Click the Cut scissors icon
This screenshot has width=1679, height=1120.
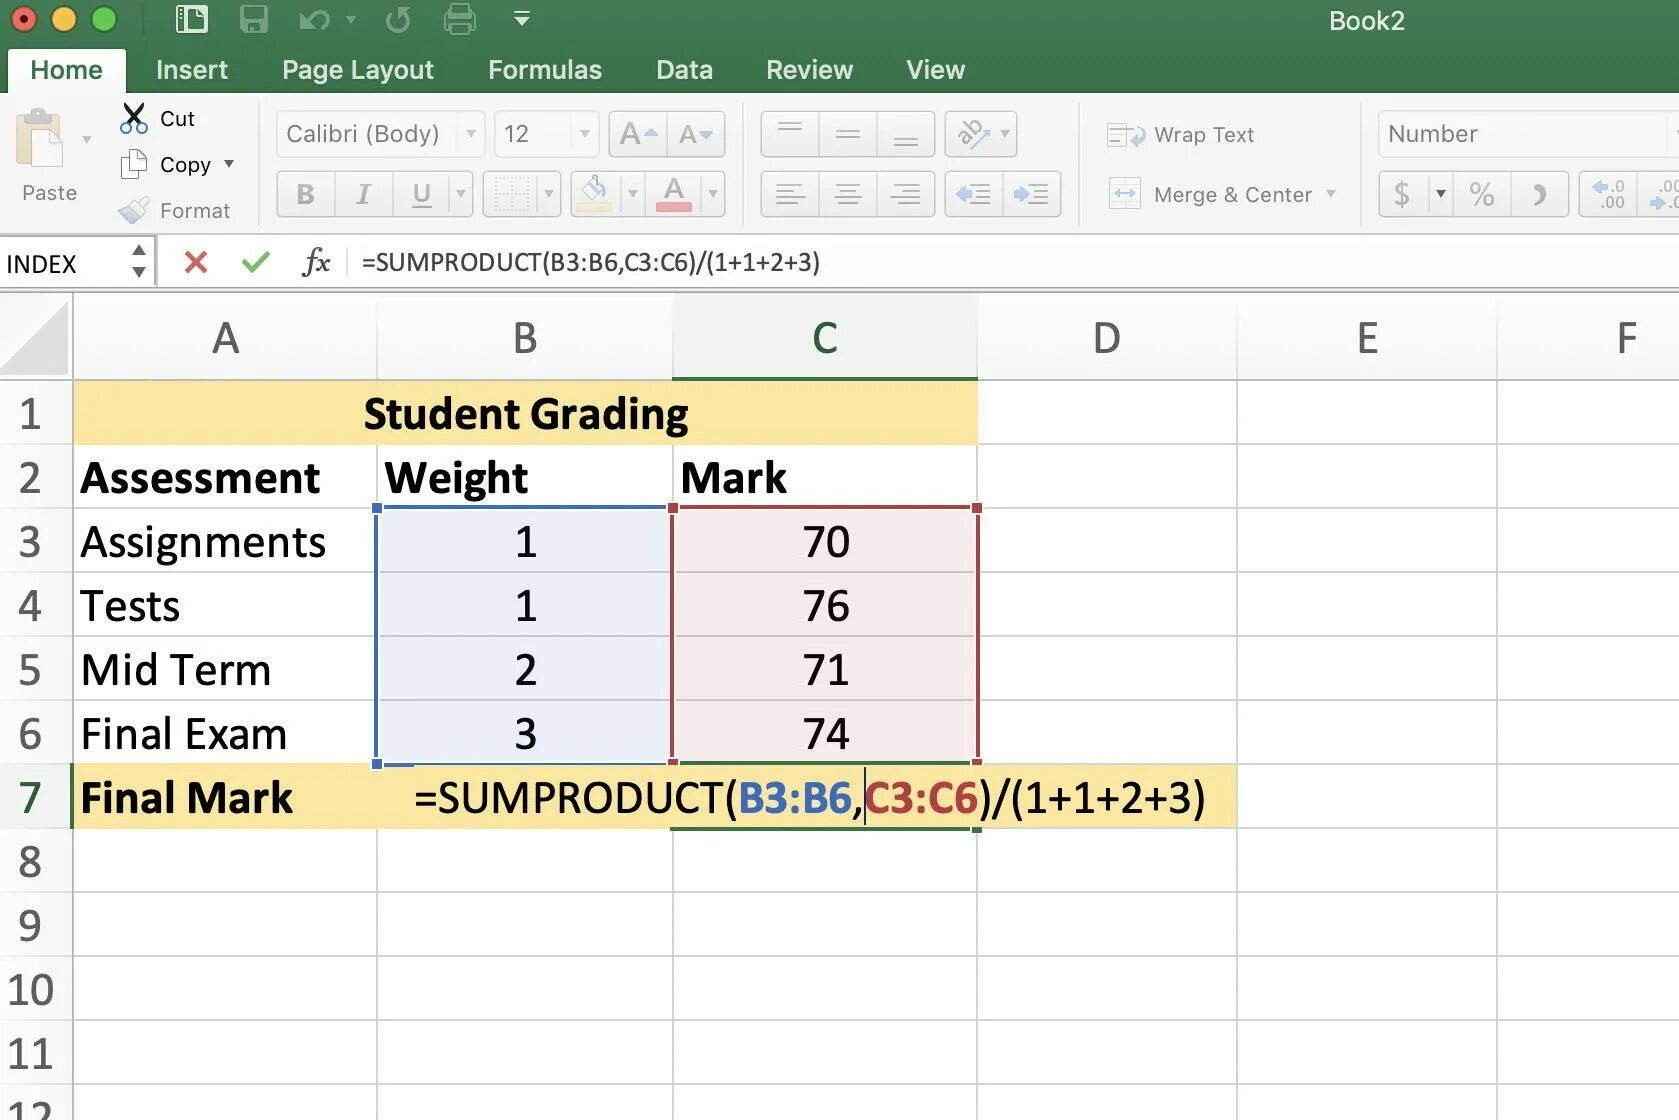click(x=133, y=118)
